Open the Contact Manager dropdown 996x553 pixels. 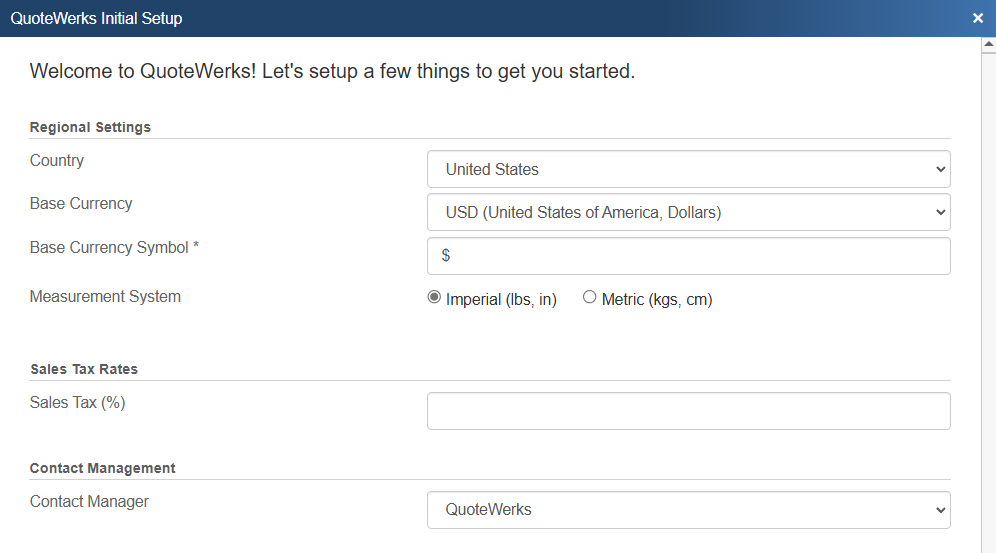[688, 510]
